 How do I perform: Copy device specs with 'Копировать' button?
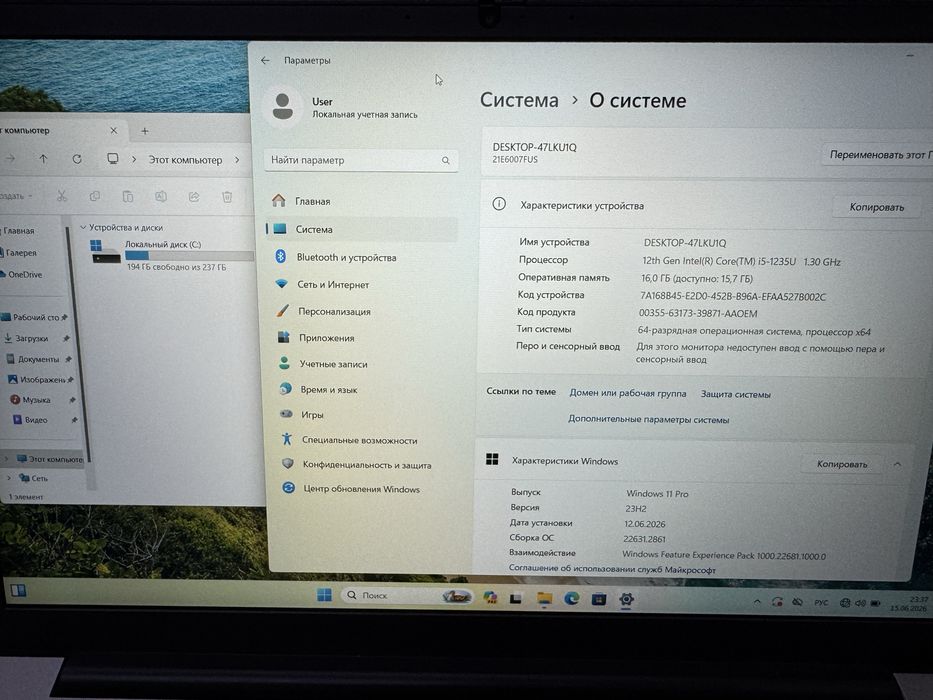876,207
